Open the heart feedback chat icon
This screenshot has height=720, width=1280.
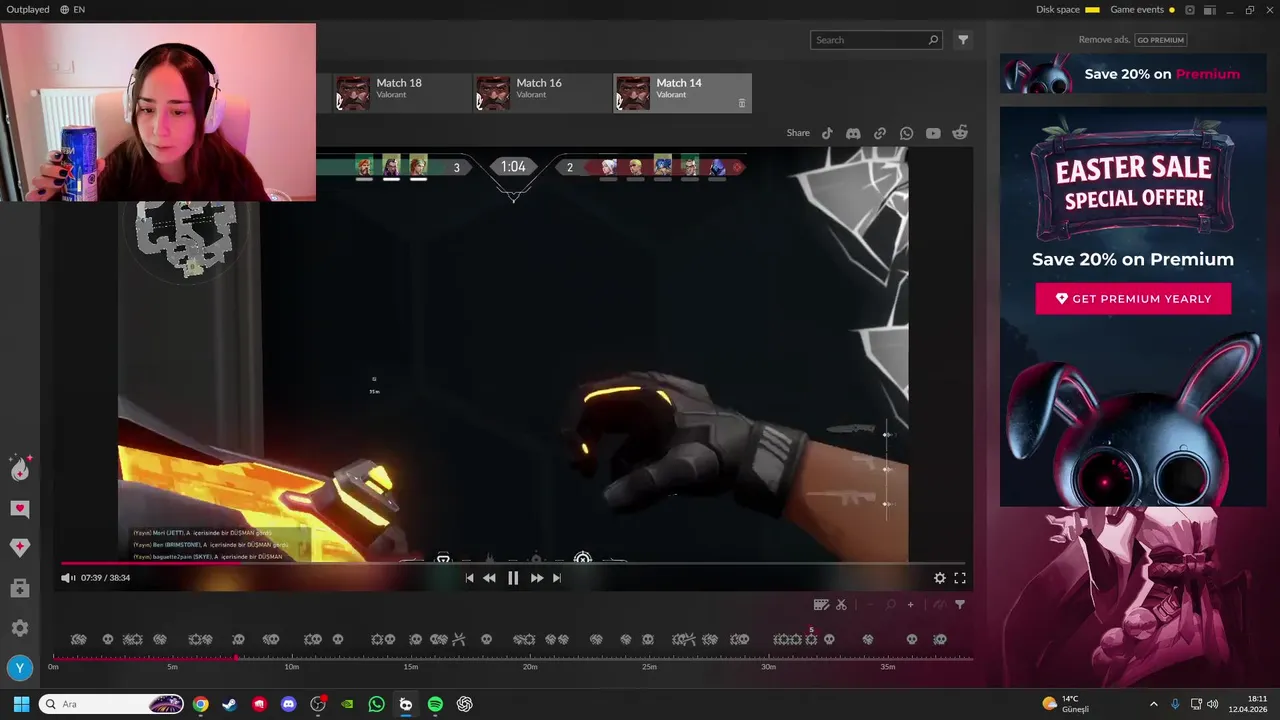point(20,509)
